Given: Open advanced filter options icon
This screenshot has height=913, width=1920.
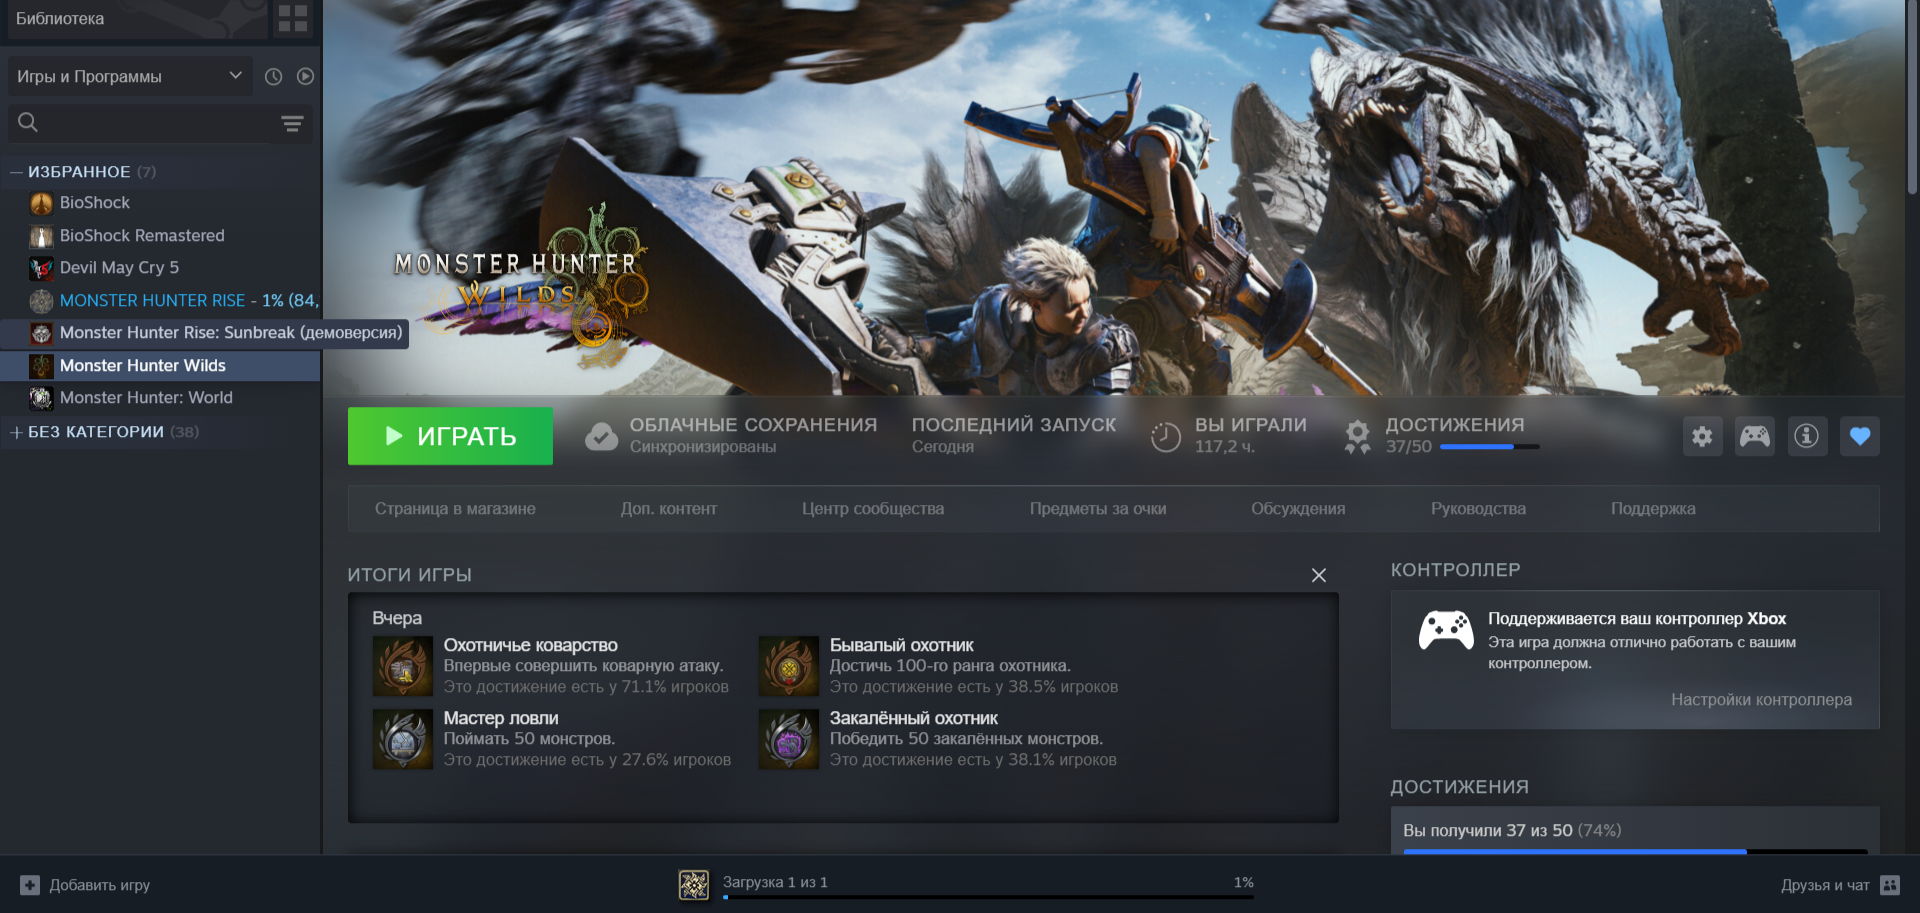Looking at the screenshot, I should click(x=292, y=123).
